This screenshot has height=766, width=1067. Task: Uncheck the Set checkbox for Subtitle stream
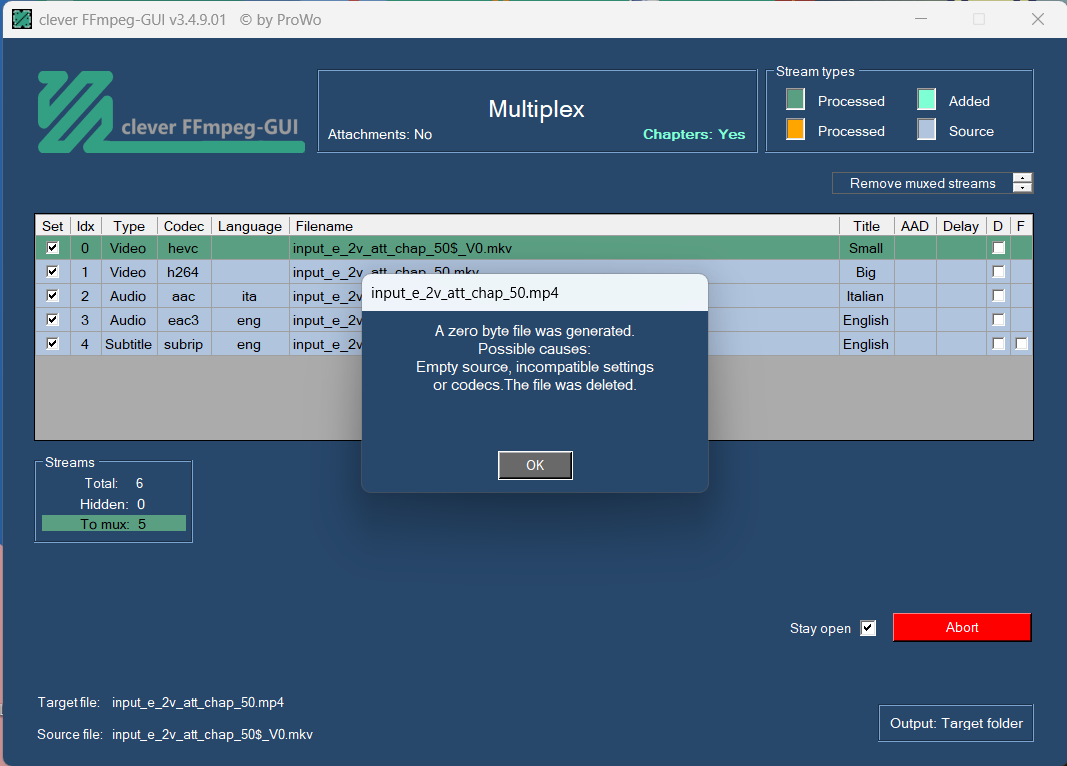point(52,344)
